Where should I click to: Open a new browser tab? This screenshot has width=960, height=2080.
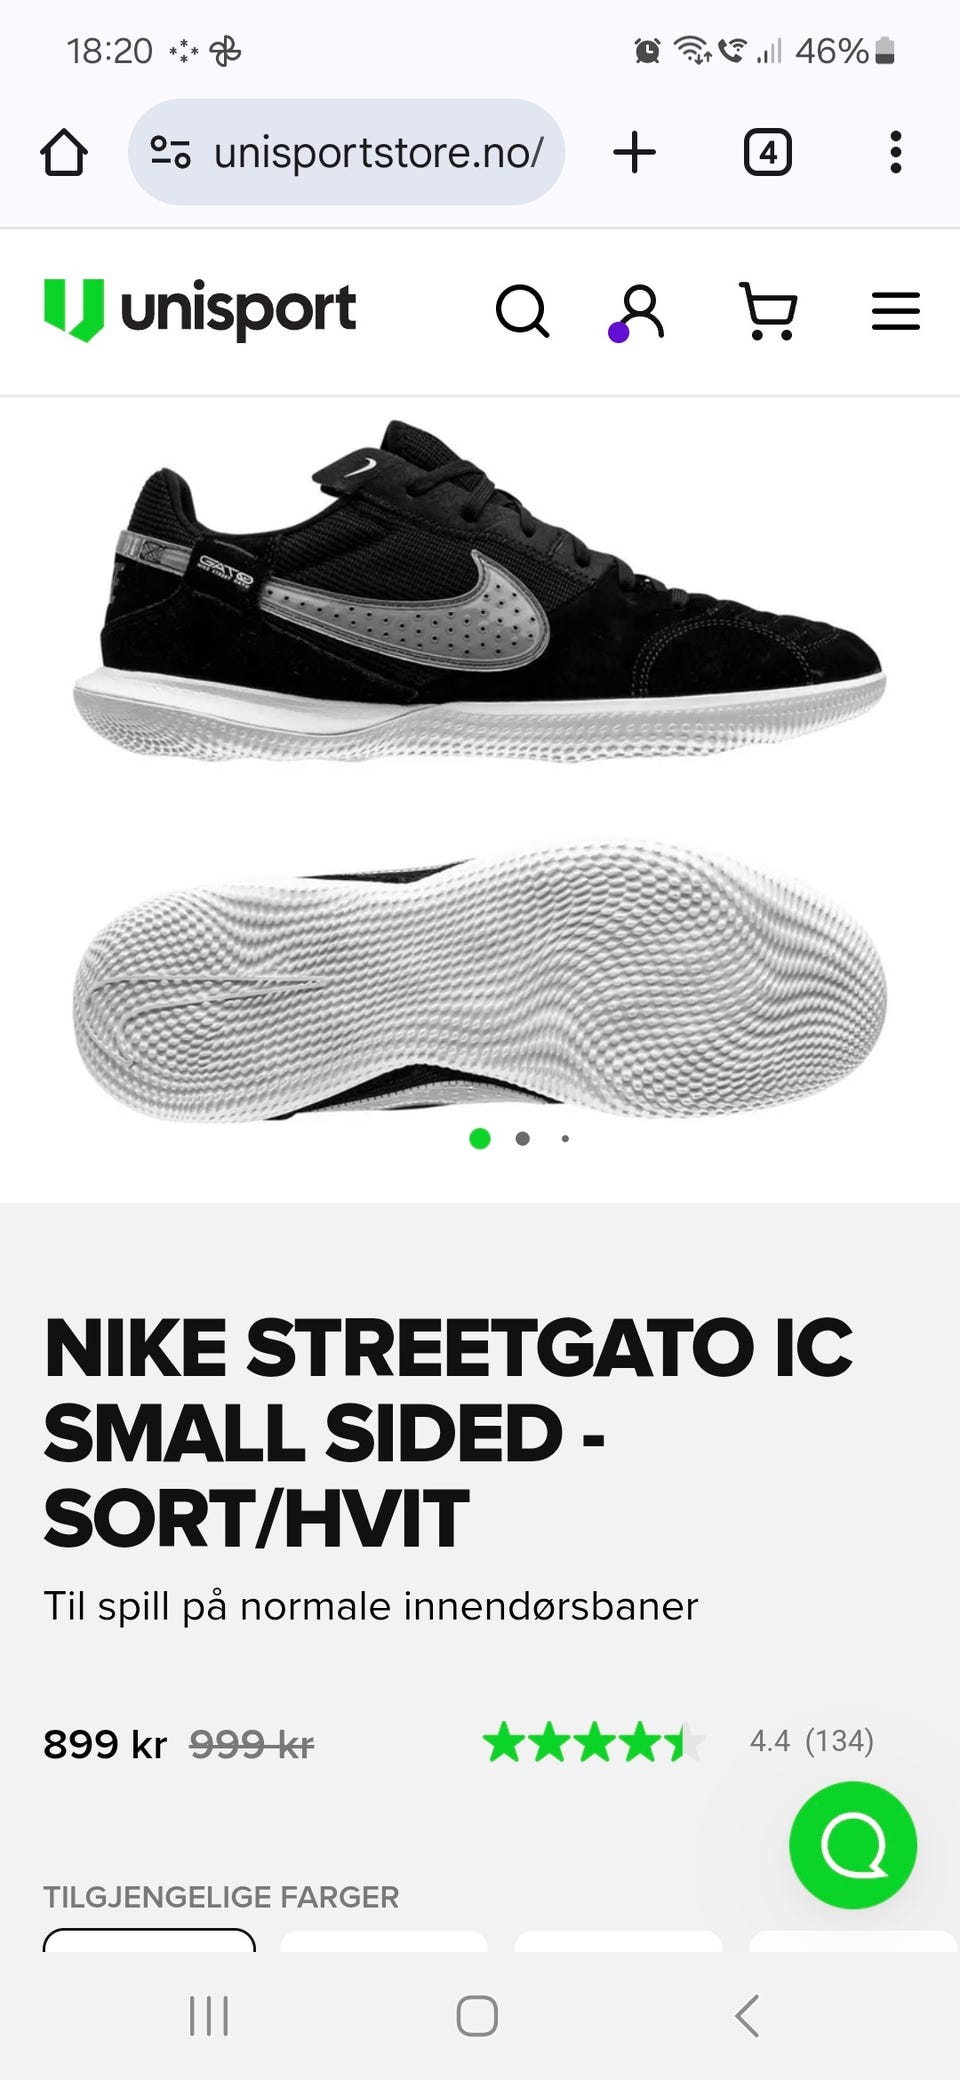pos(634,153)
